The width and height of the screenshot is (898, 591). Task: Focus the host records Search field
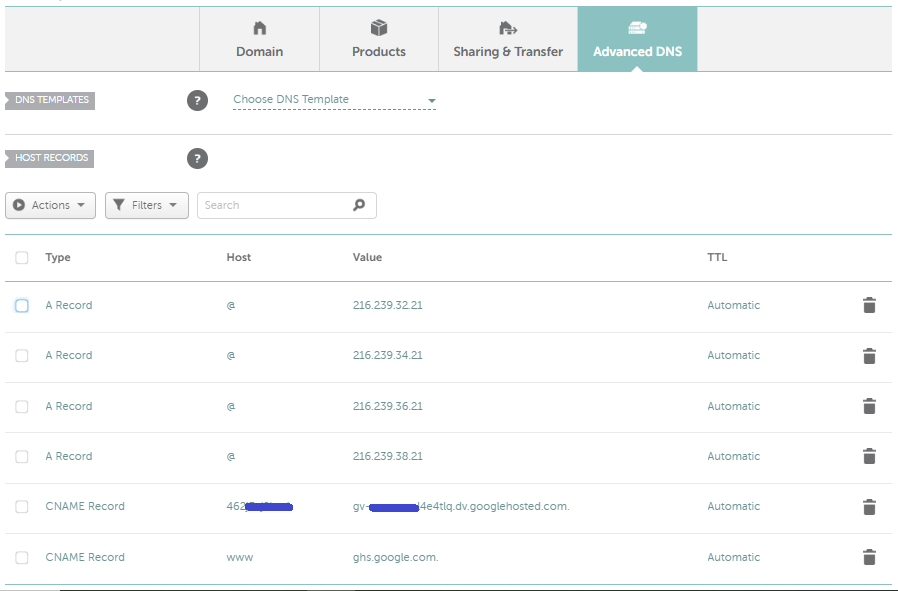pos(286,205)
